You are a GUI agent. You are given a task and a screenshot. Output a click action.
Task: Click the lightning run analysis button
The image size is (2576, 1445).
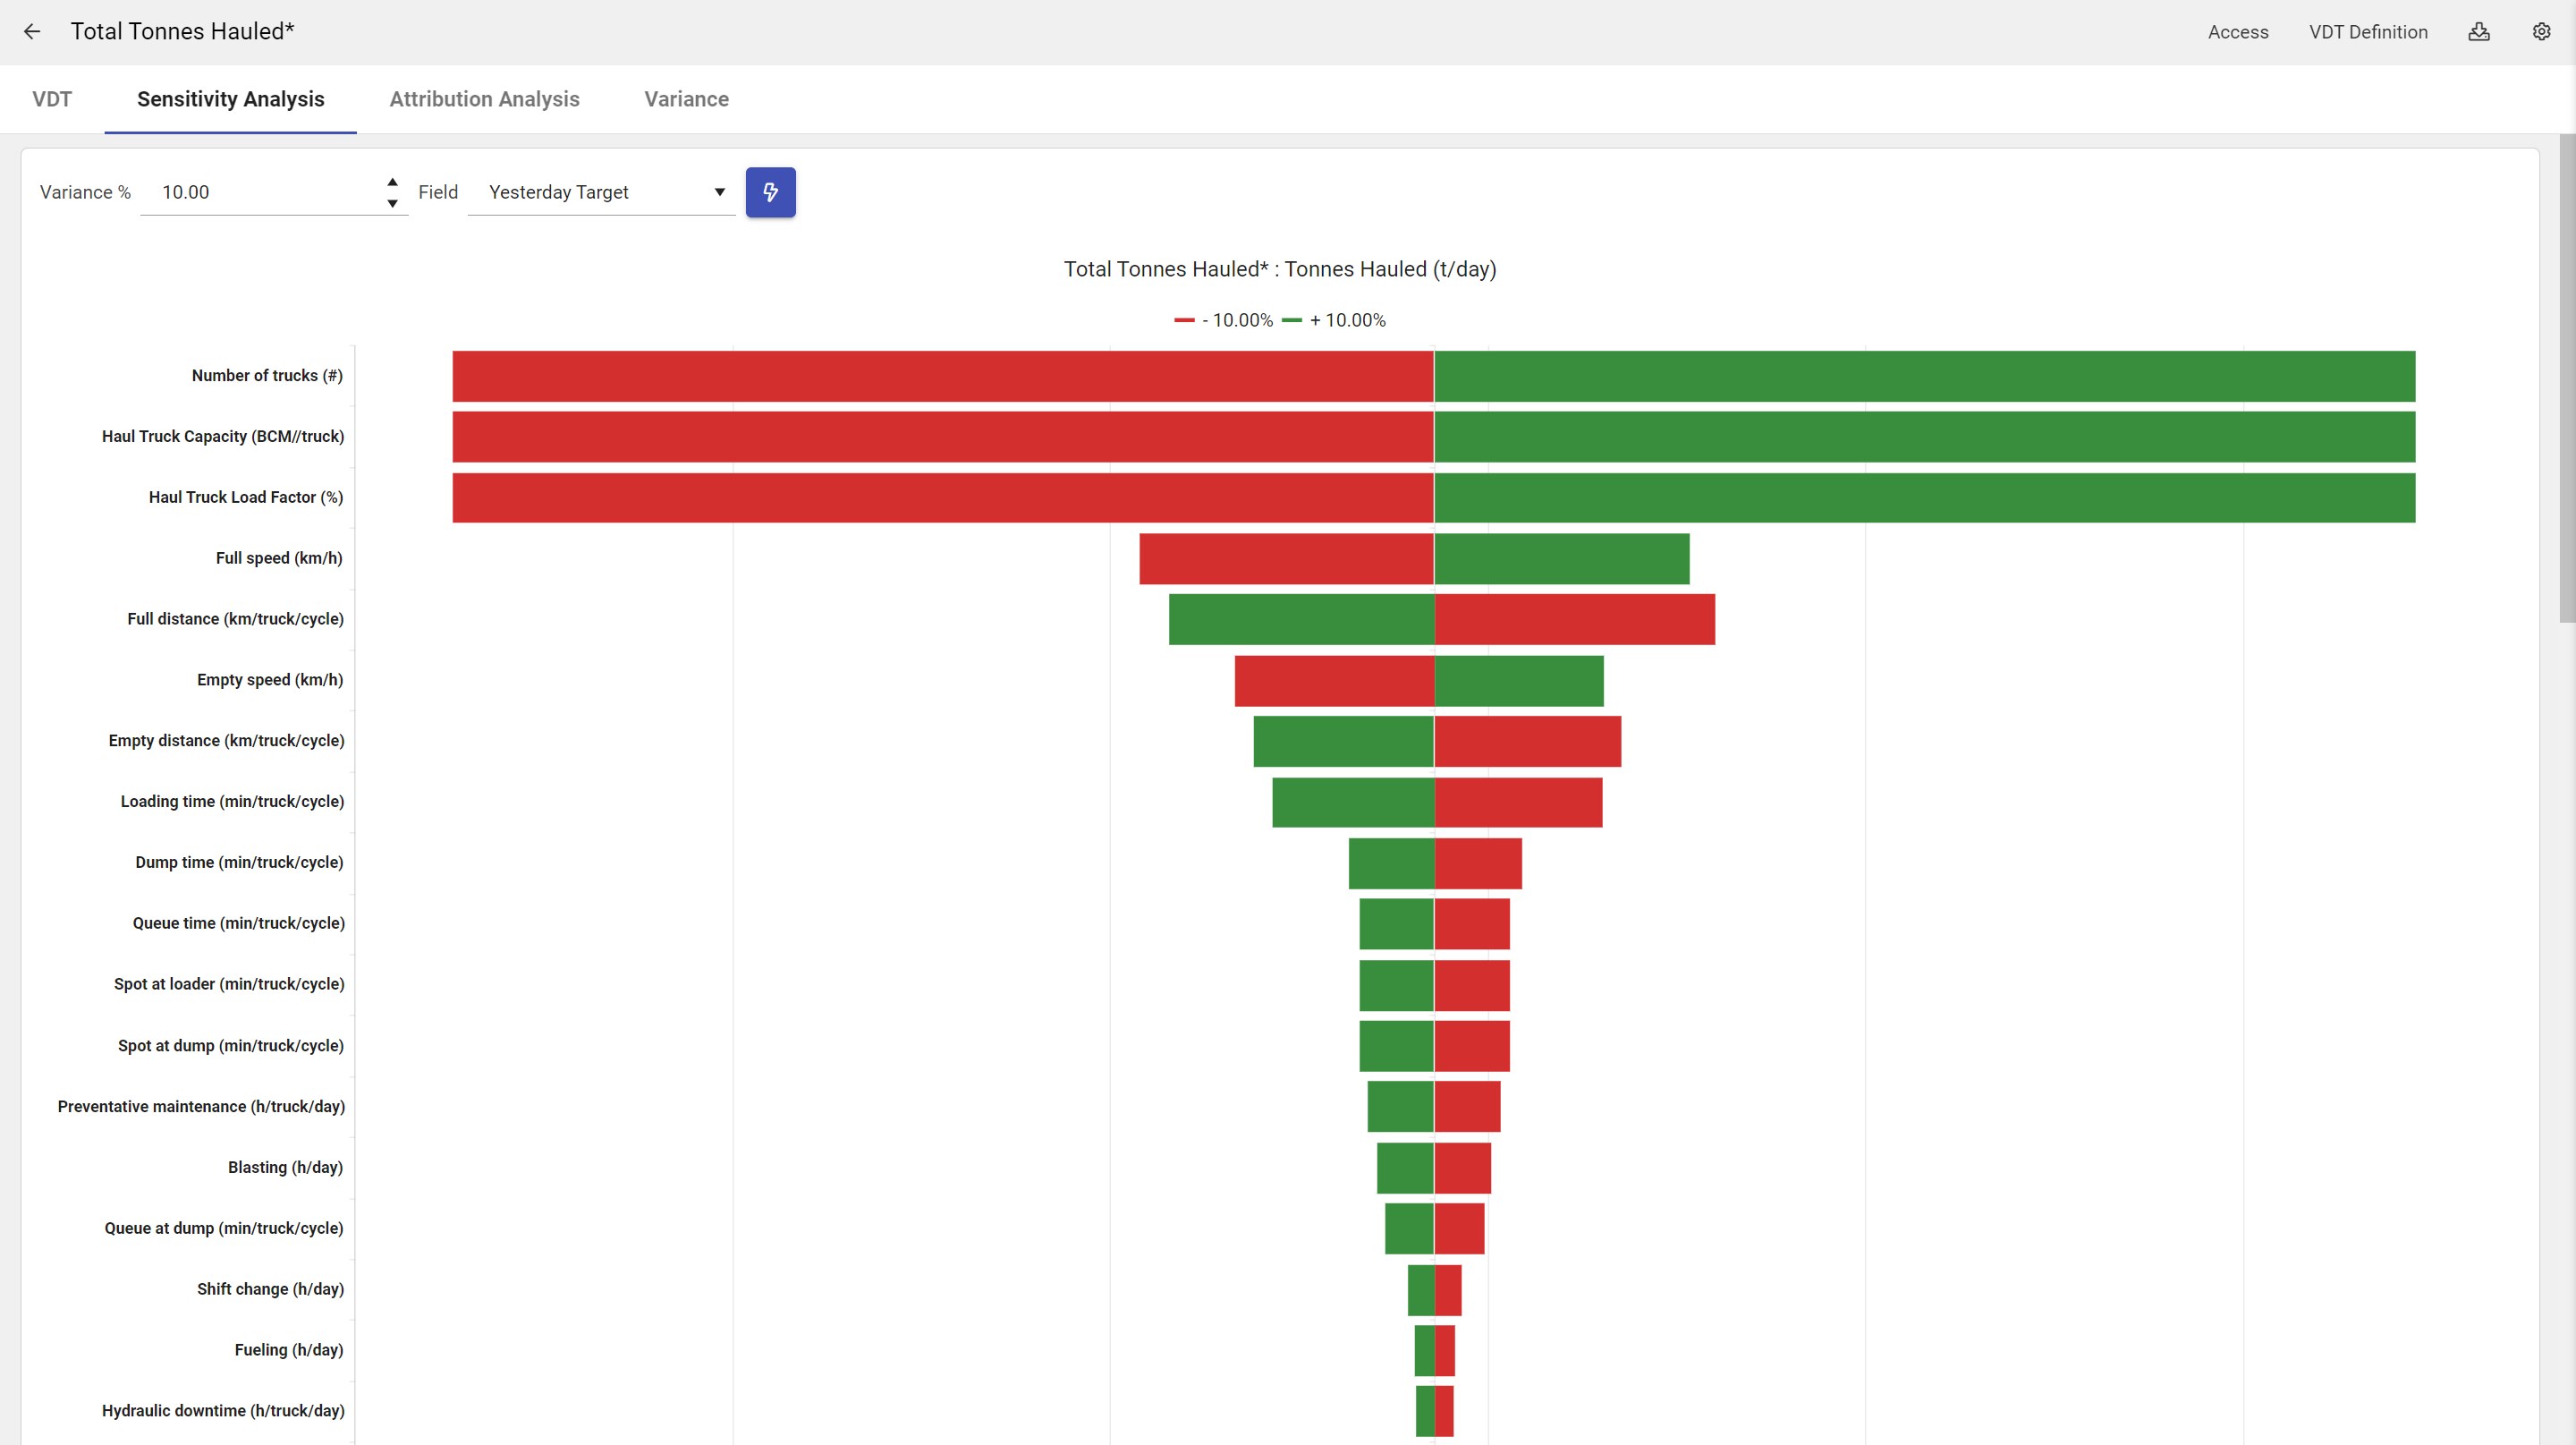point(770,192)
